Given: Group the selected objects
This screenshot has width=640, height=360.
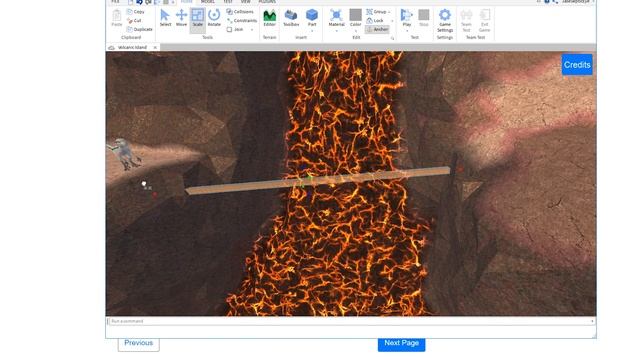Looking at the screenshot, I should (376, 12).
